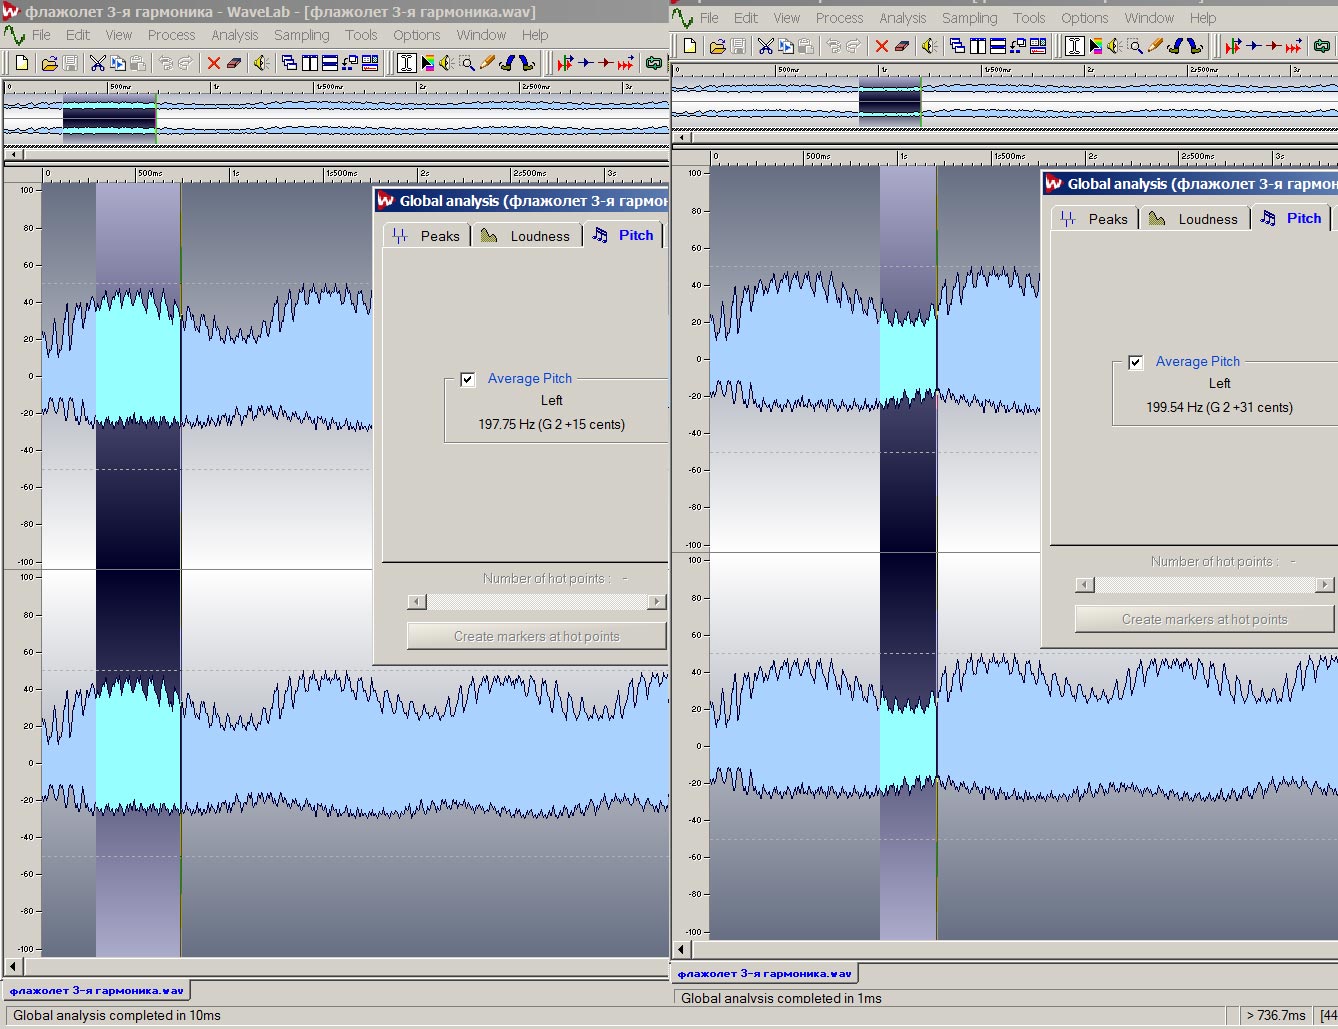1338x1029 pixels.
Task: Open the Analysis menu in left window
Action: click(235, 35)
